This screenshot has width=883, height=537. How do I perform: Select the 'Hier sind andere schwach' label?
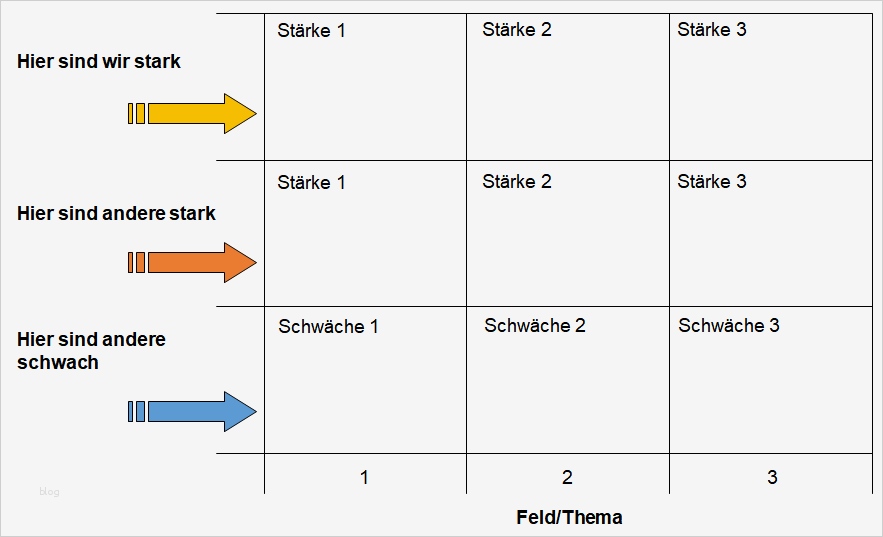click(x=91, y=351)
